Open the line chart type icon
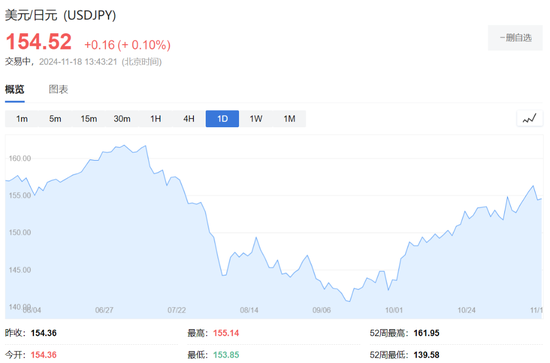 coord(530,119)
